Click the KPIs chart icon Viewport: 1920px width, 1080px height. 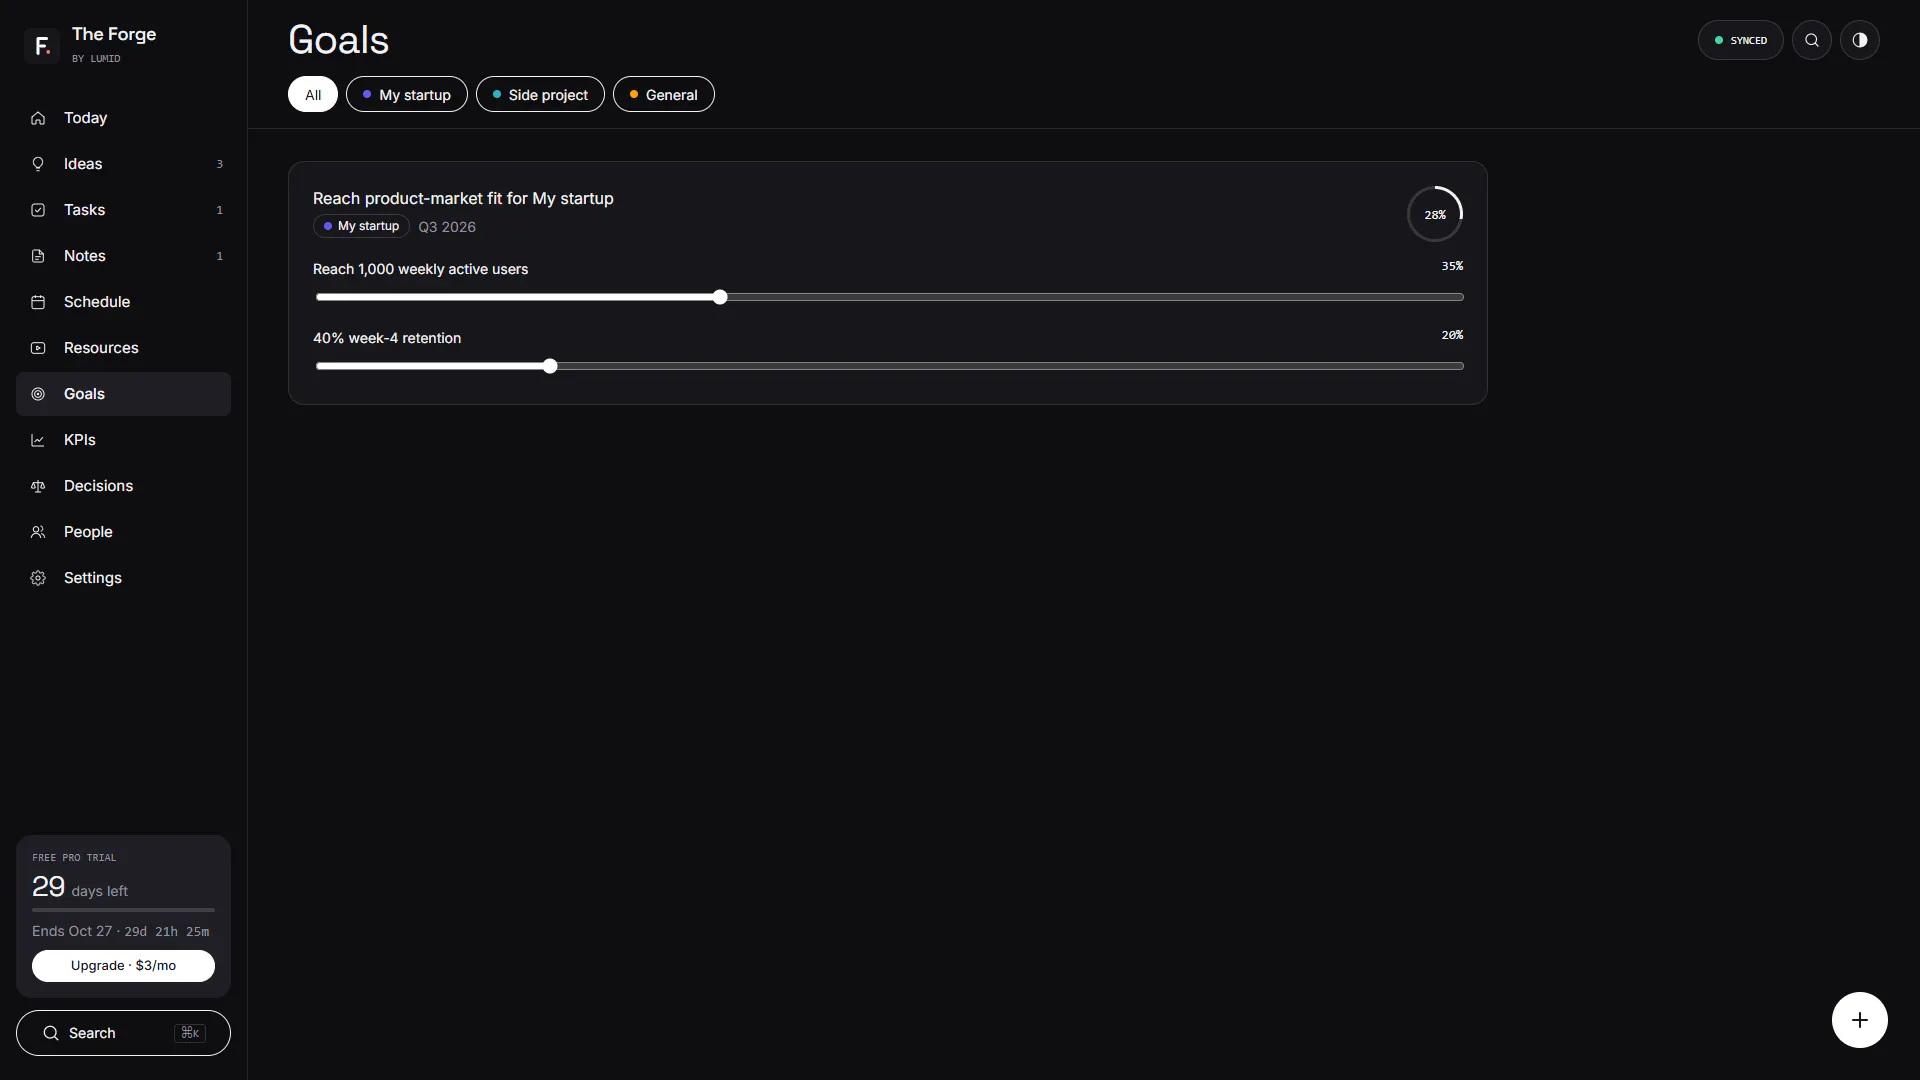pos(38,440)
